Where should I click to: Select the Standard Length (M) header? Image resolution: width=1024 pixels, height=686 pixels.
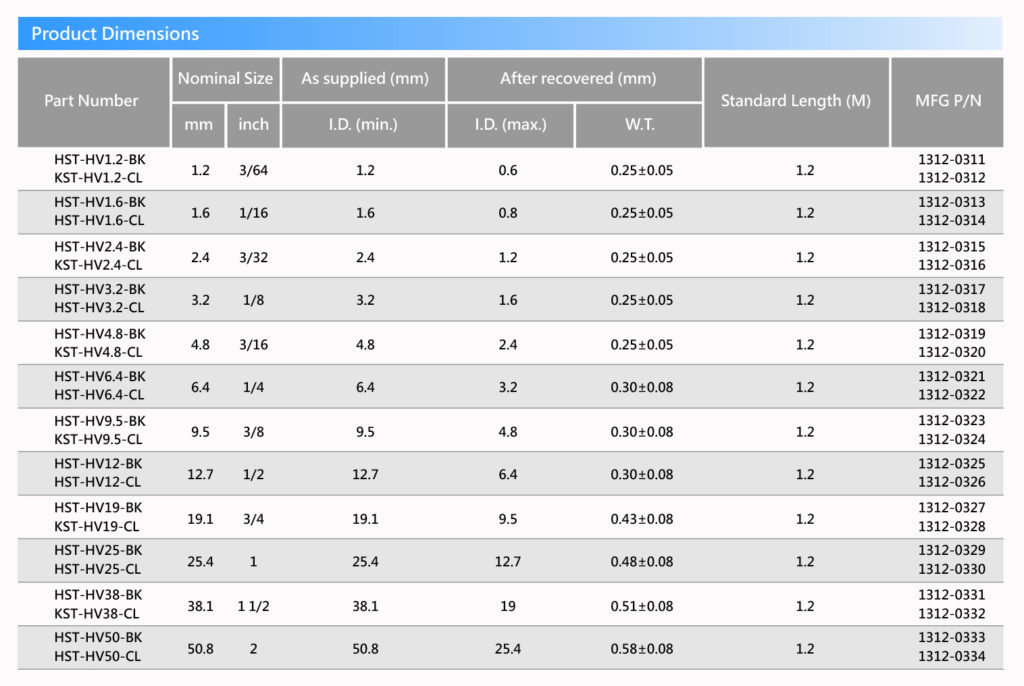pyautogui.click(x=796, y=101)
